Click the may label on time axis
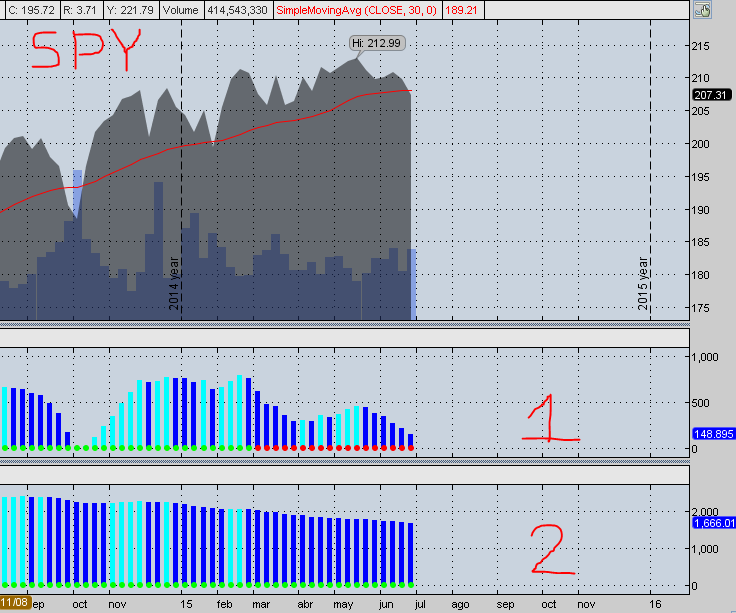Image resolution: width=736 pixels, height=613 pixels. coord(343,604)
